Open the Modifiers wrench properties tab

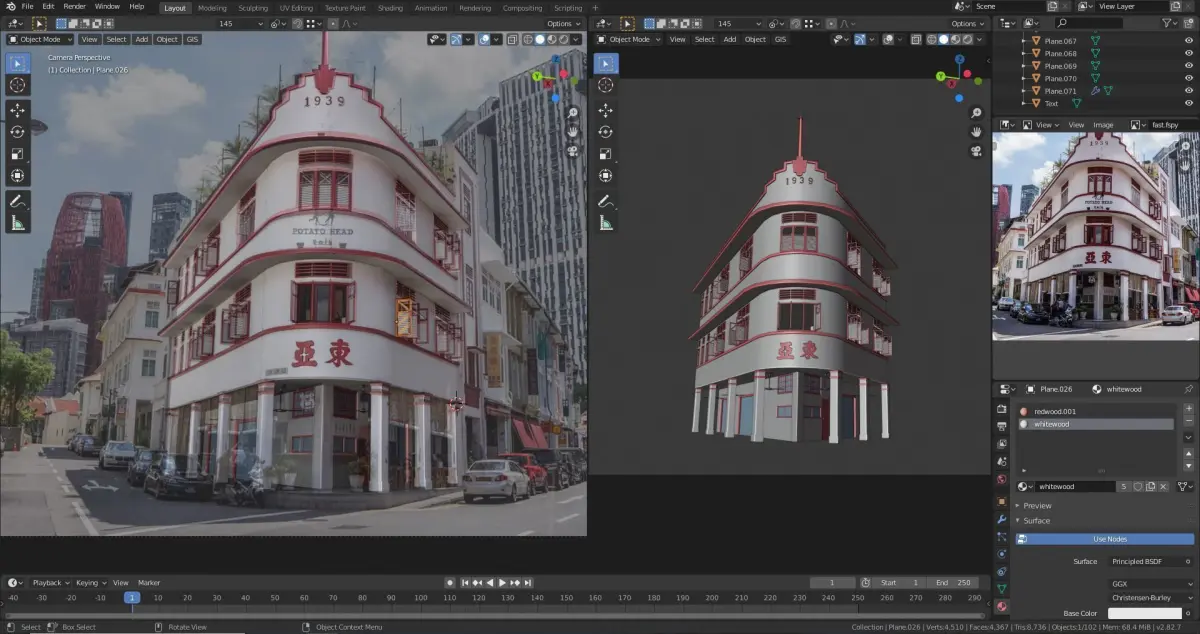(x=1001, y=519)
